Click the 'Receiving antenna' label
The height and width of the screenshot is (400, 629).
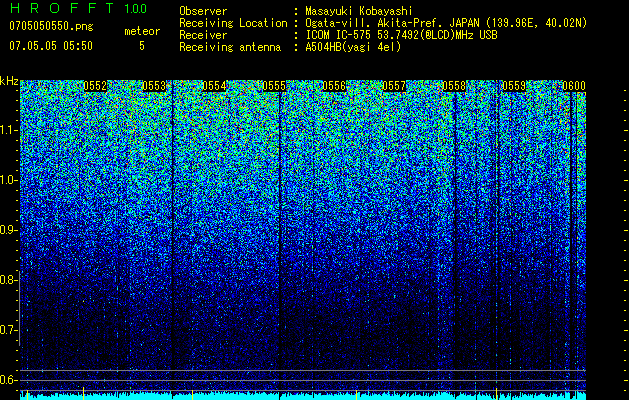[230, 47]
